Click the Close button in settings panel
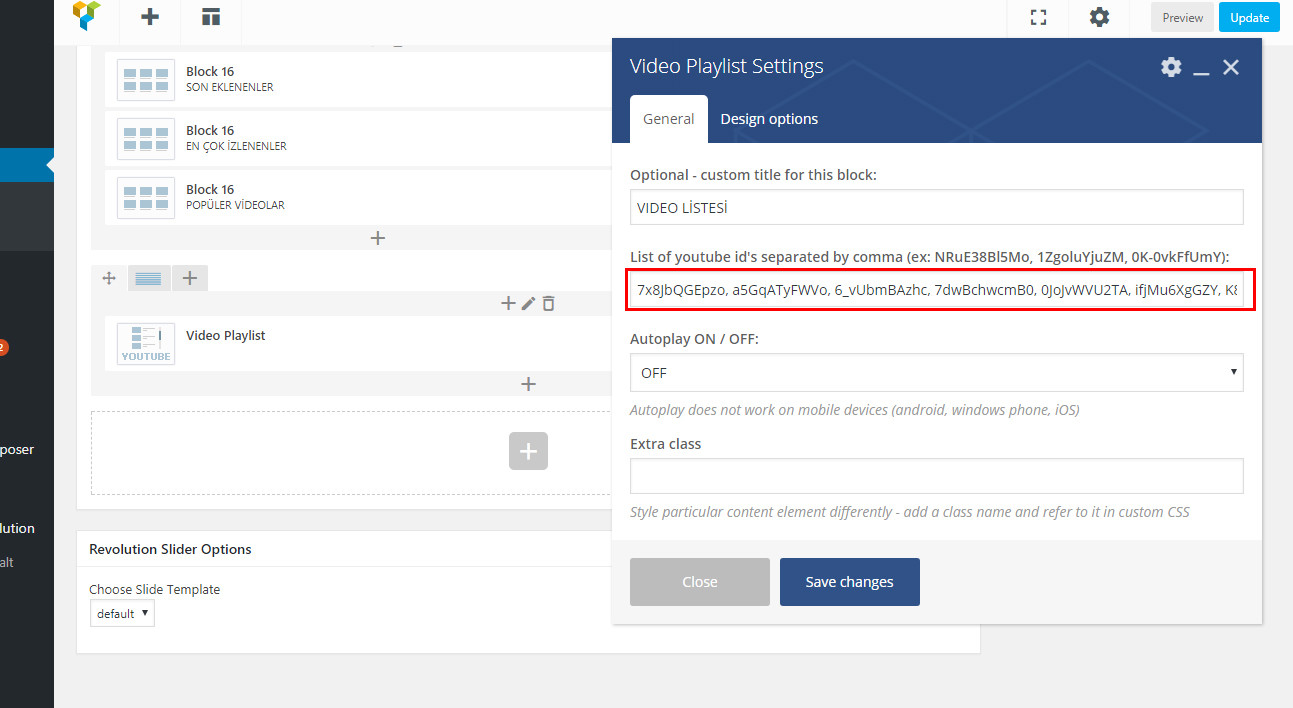 click(x=700, y=582)
